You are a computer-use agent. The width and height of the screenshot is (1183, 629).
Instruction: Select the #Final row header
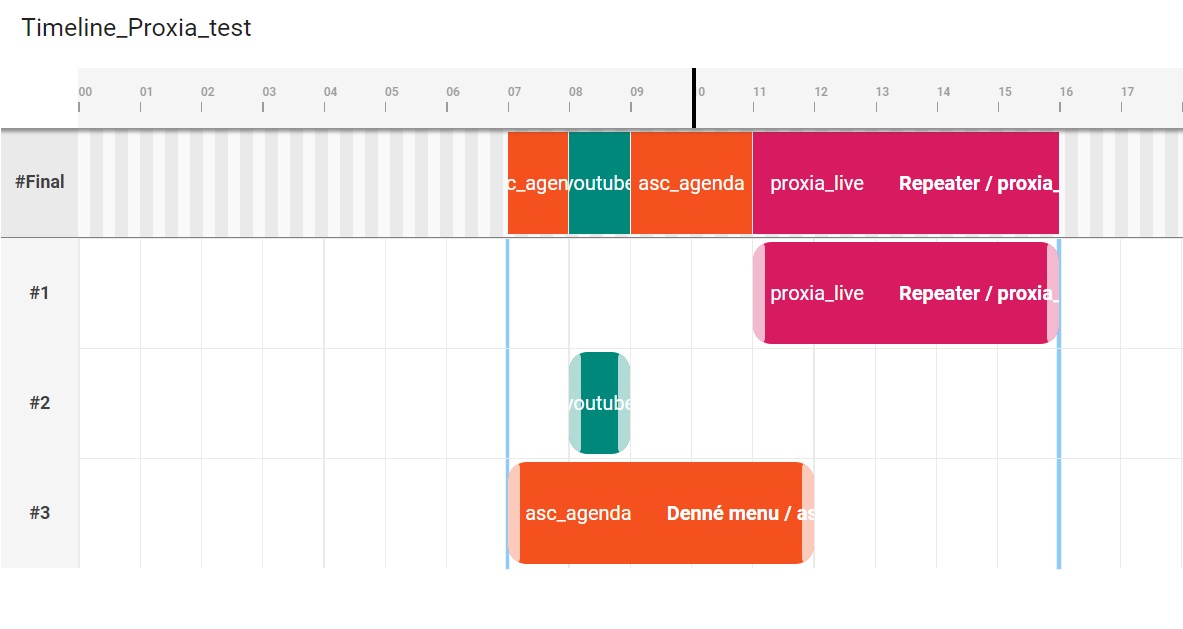point(39,182)
